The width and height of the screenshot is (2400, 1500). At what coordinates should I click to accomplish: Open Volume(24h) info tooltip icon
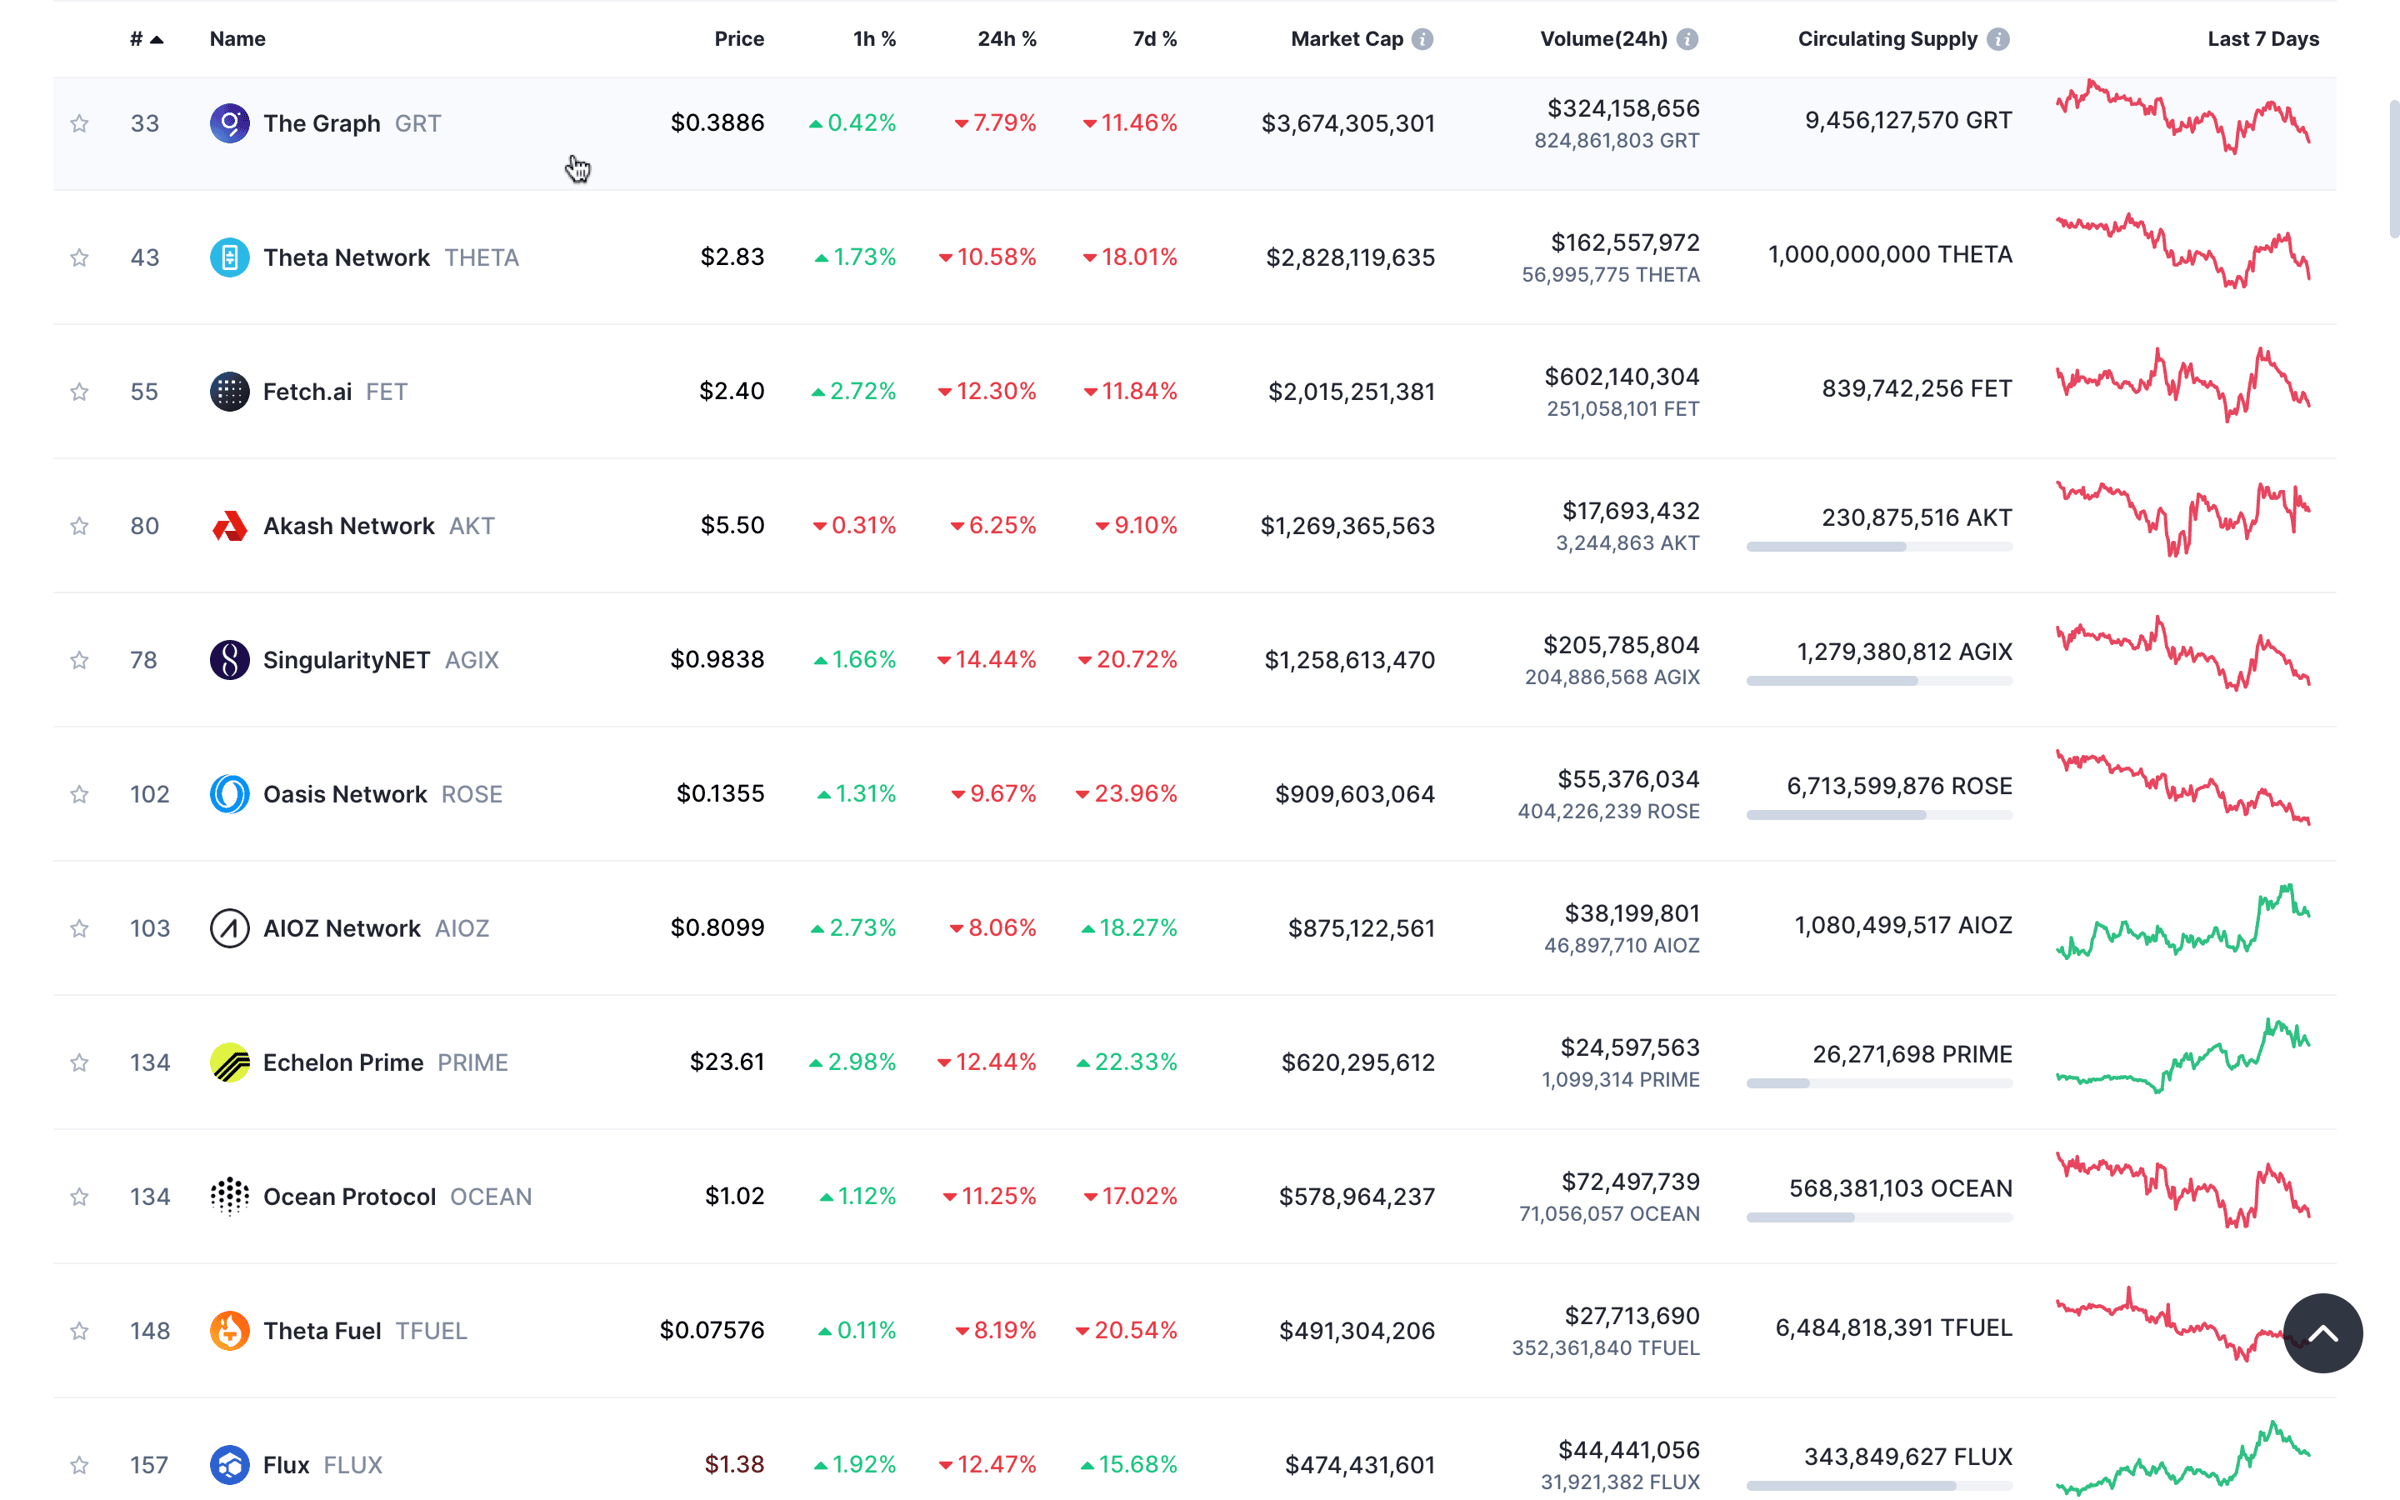[x=1687, y=39]
